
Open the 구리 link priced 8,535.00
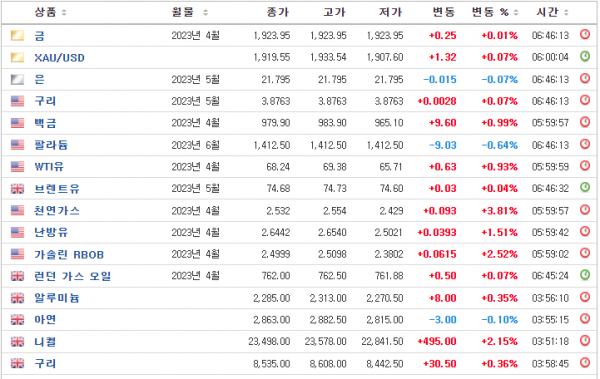click(x=45, y=363)
